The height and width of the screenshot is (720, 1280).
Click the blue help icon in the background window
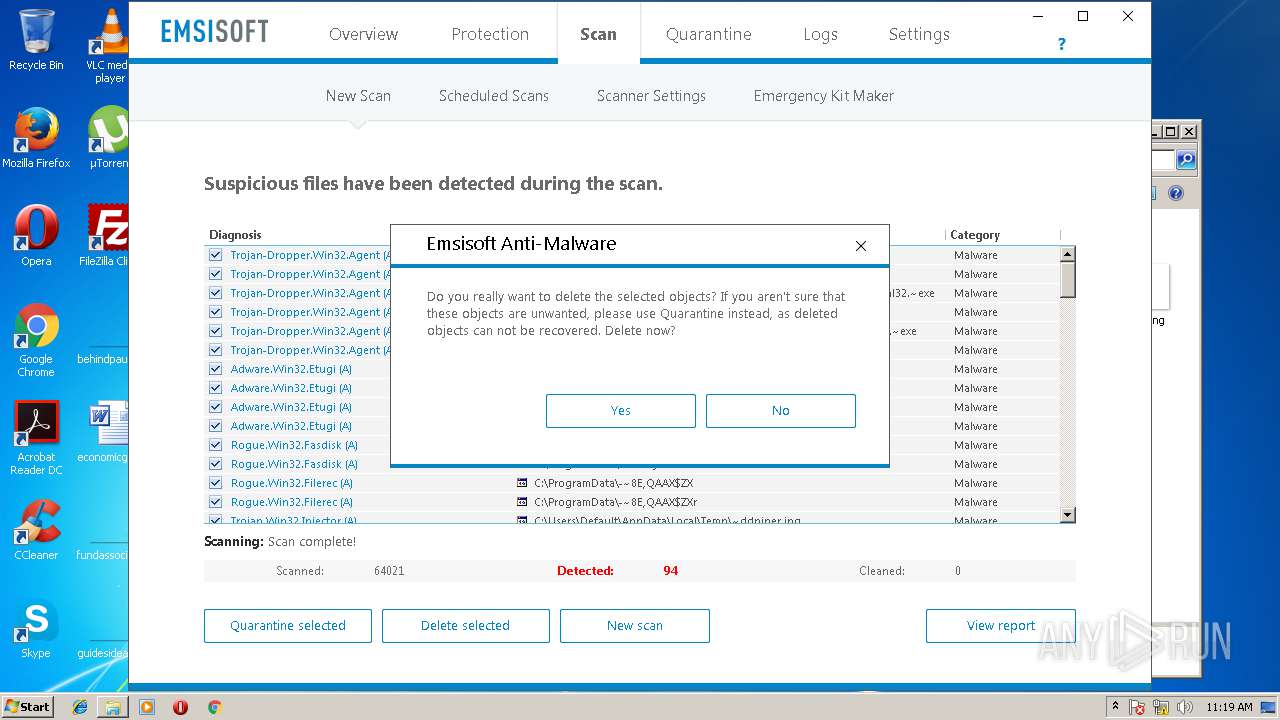click(1176, 193)
